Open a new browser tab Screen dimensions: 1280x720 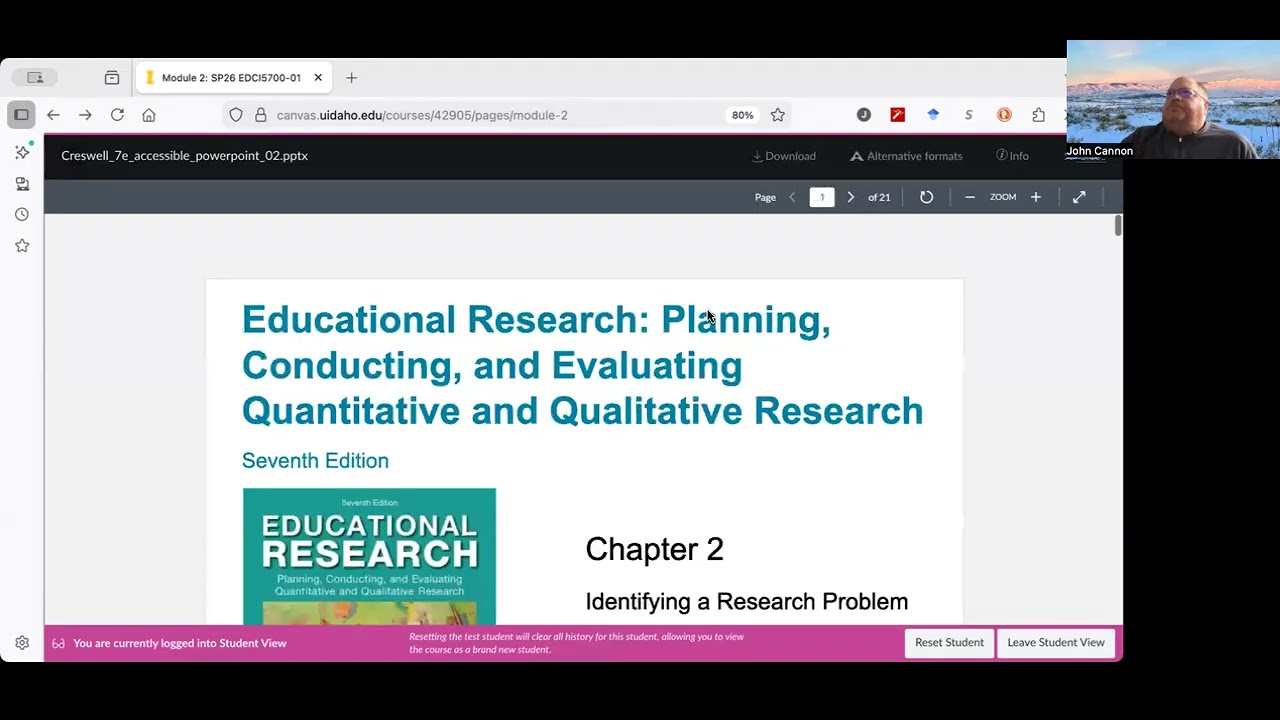pos(351,78)
